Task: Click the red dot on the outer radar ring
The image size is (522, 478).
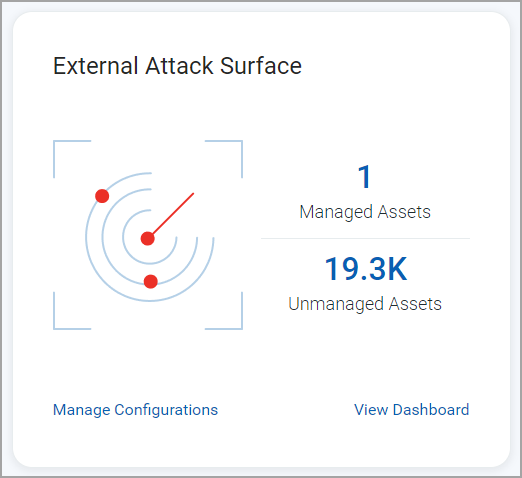Action: [102, 196]
